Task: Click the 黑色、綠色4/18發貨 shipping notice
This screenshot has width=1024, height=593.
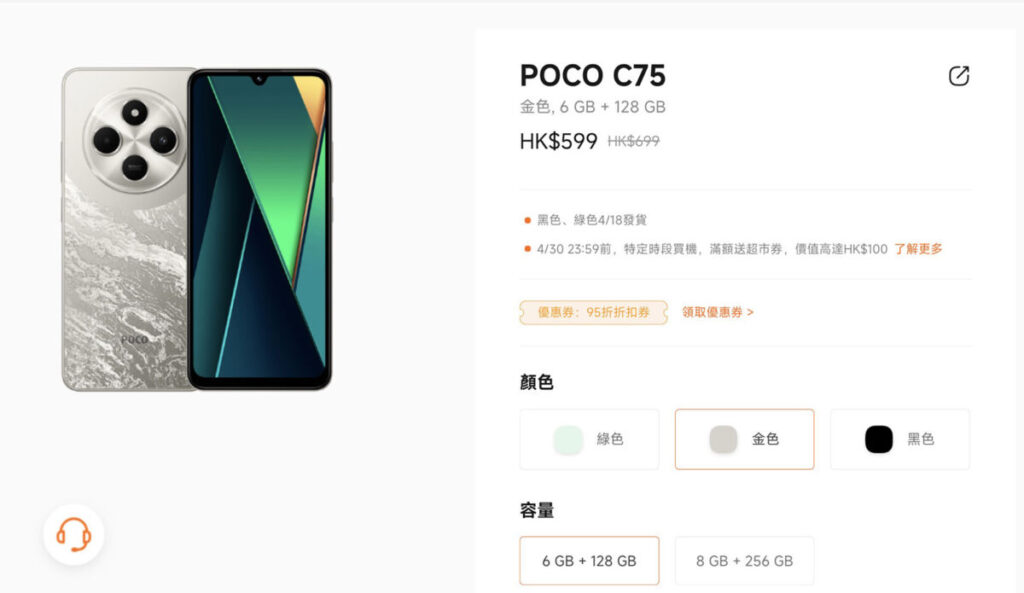Action: (592, 220)
